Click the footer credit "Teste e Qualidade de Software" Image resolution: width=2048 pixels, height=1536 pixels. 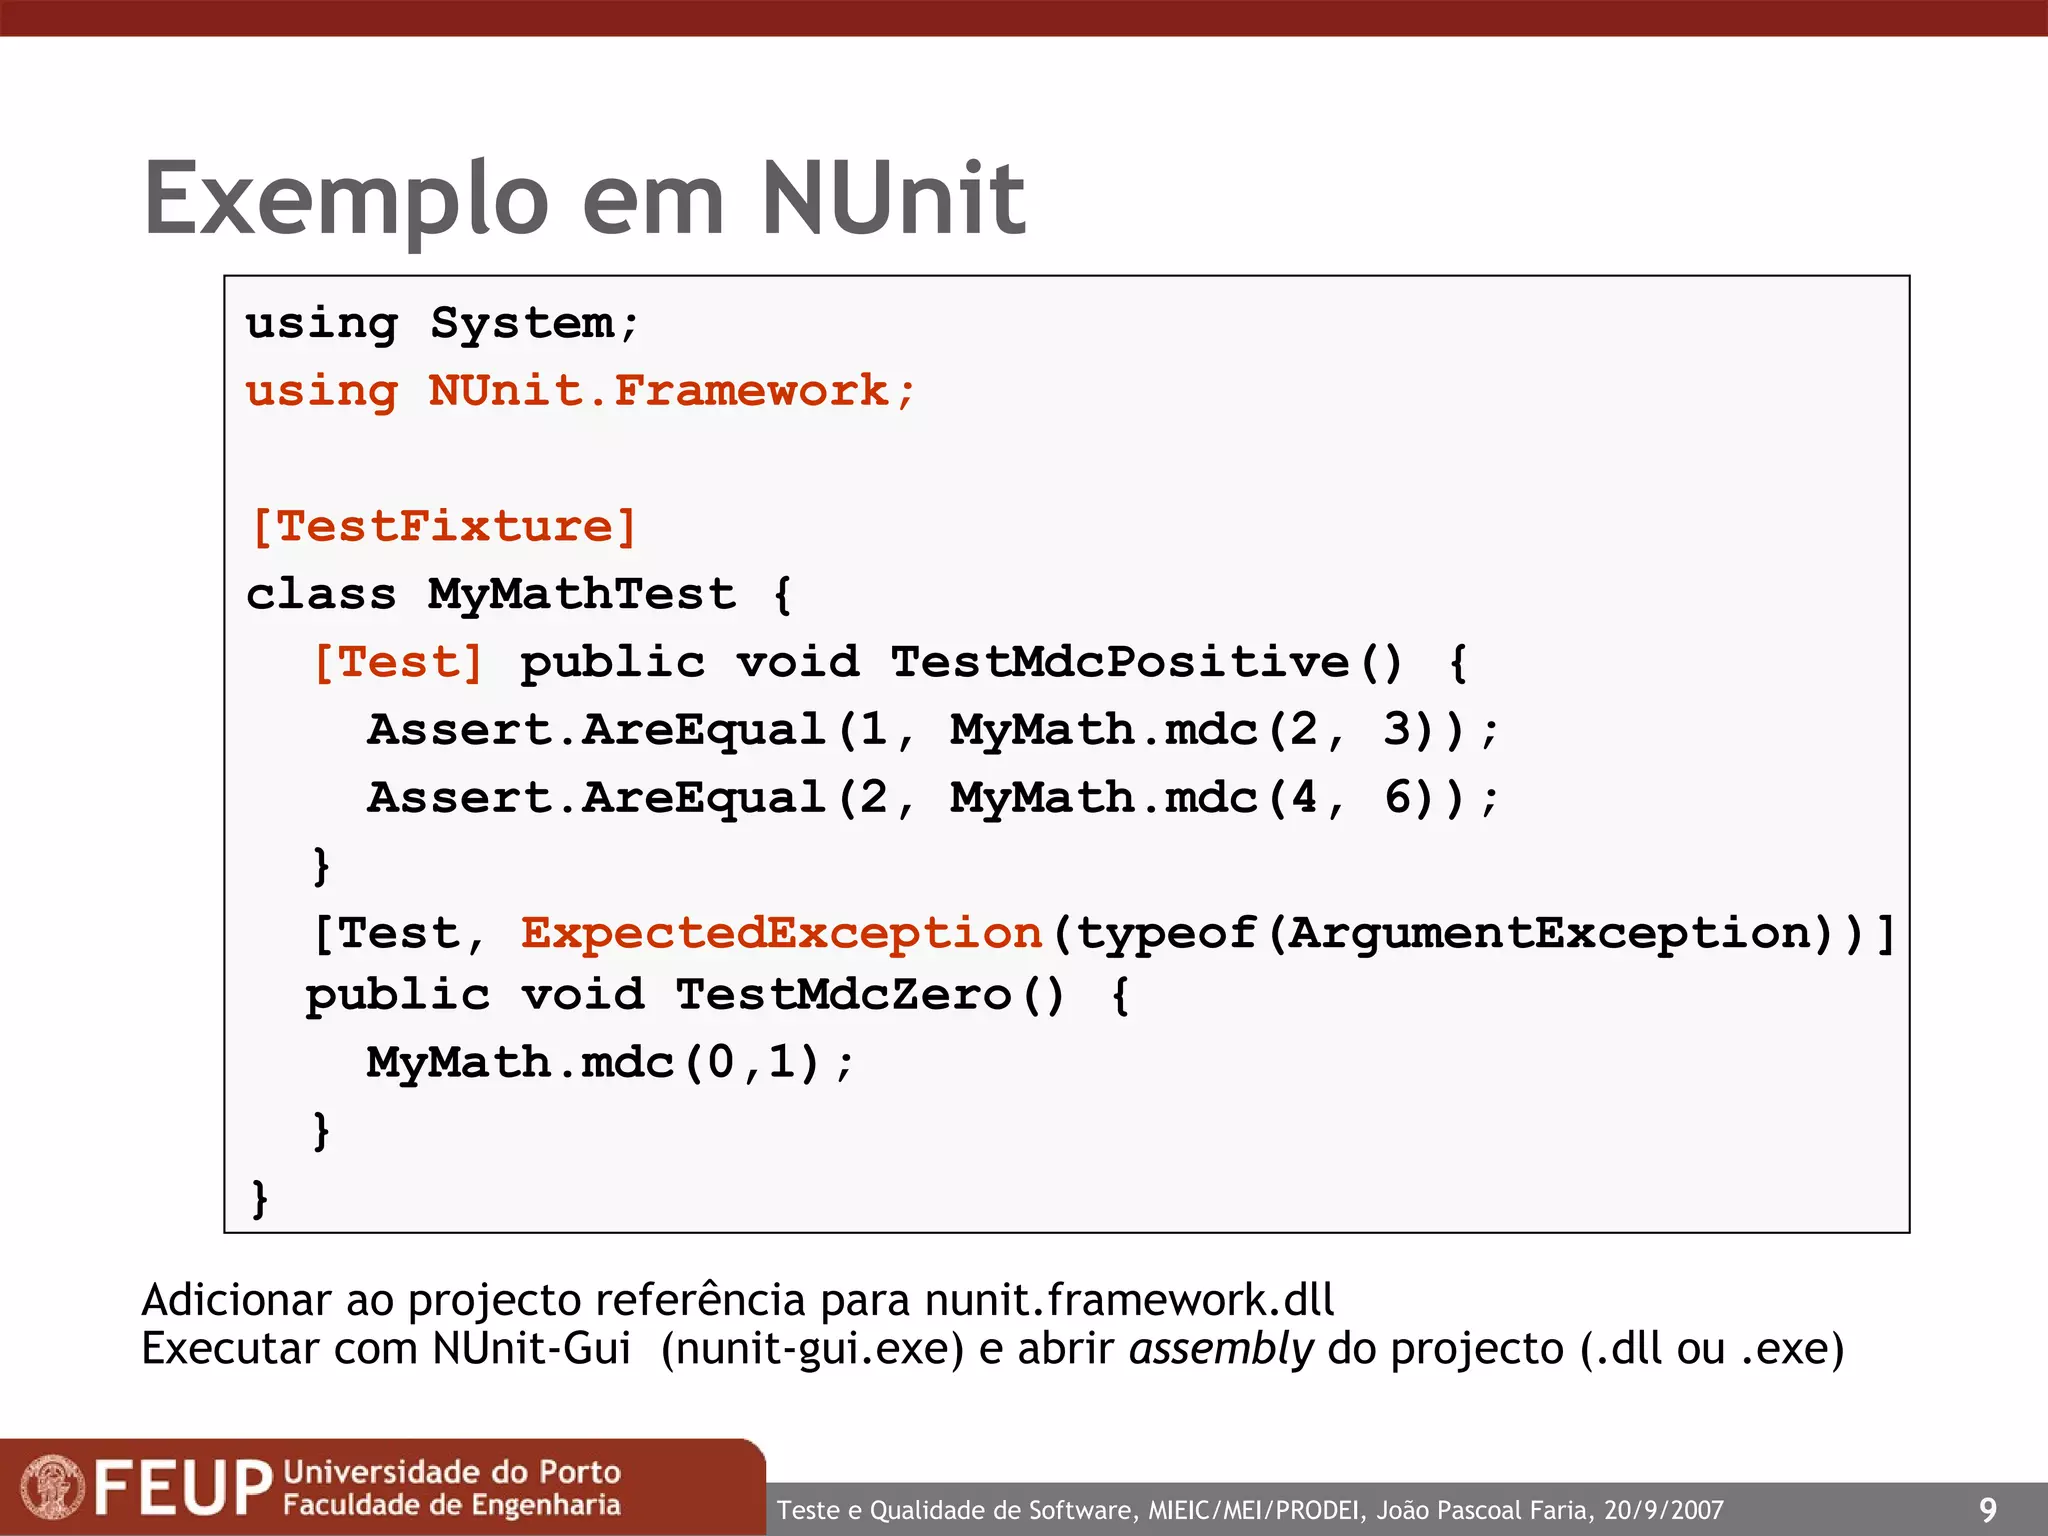(956, 1510)
